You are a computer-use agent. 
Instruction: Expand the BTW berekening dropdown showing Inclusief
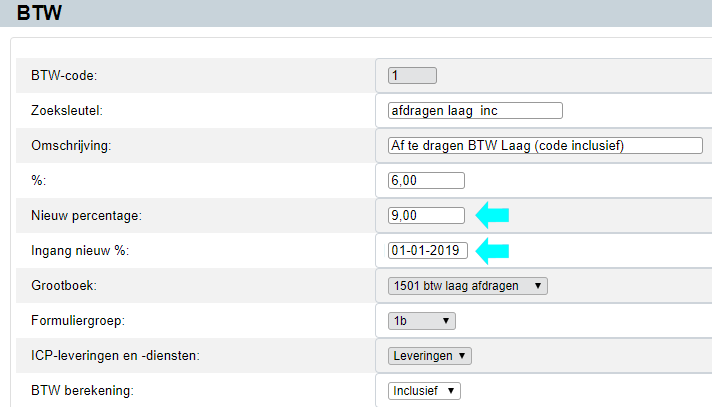pyautogui.click(x=425, y=390)
